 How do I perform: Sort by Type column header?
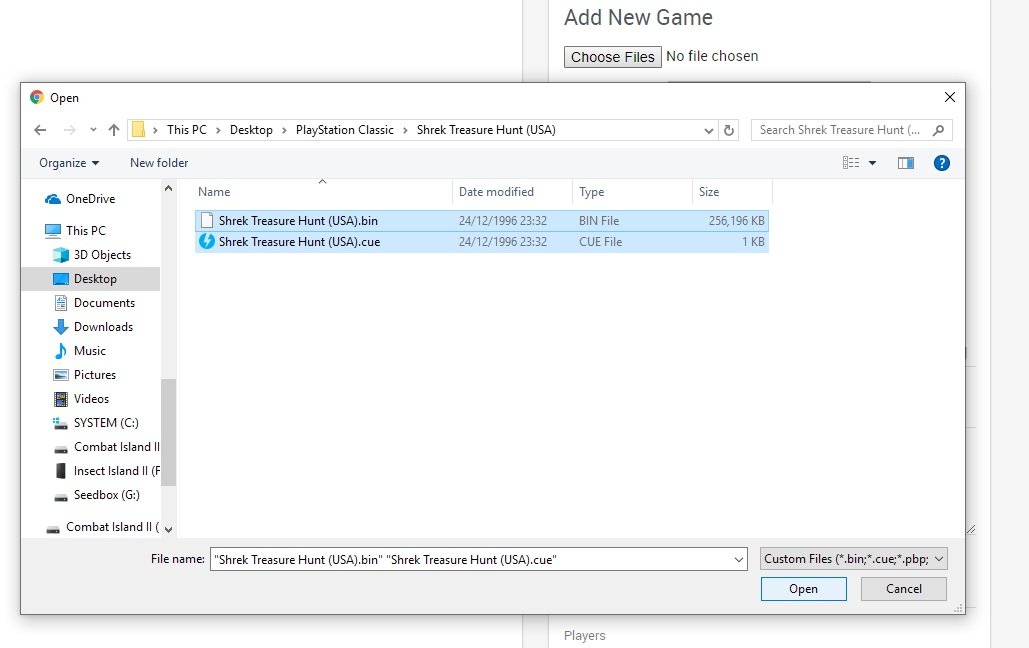click(x=591, y=192)
